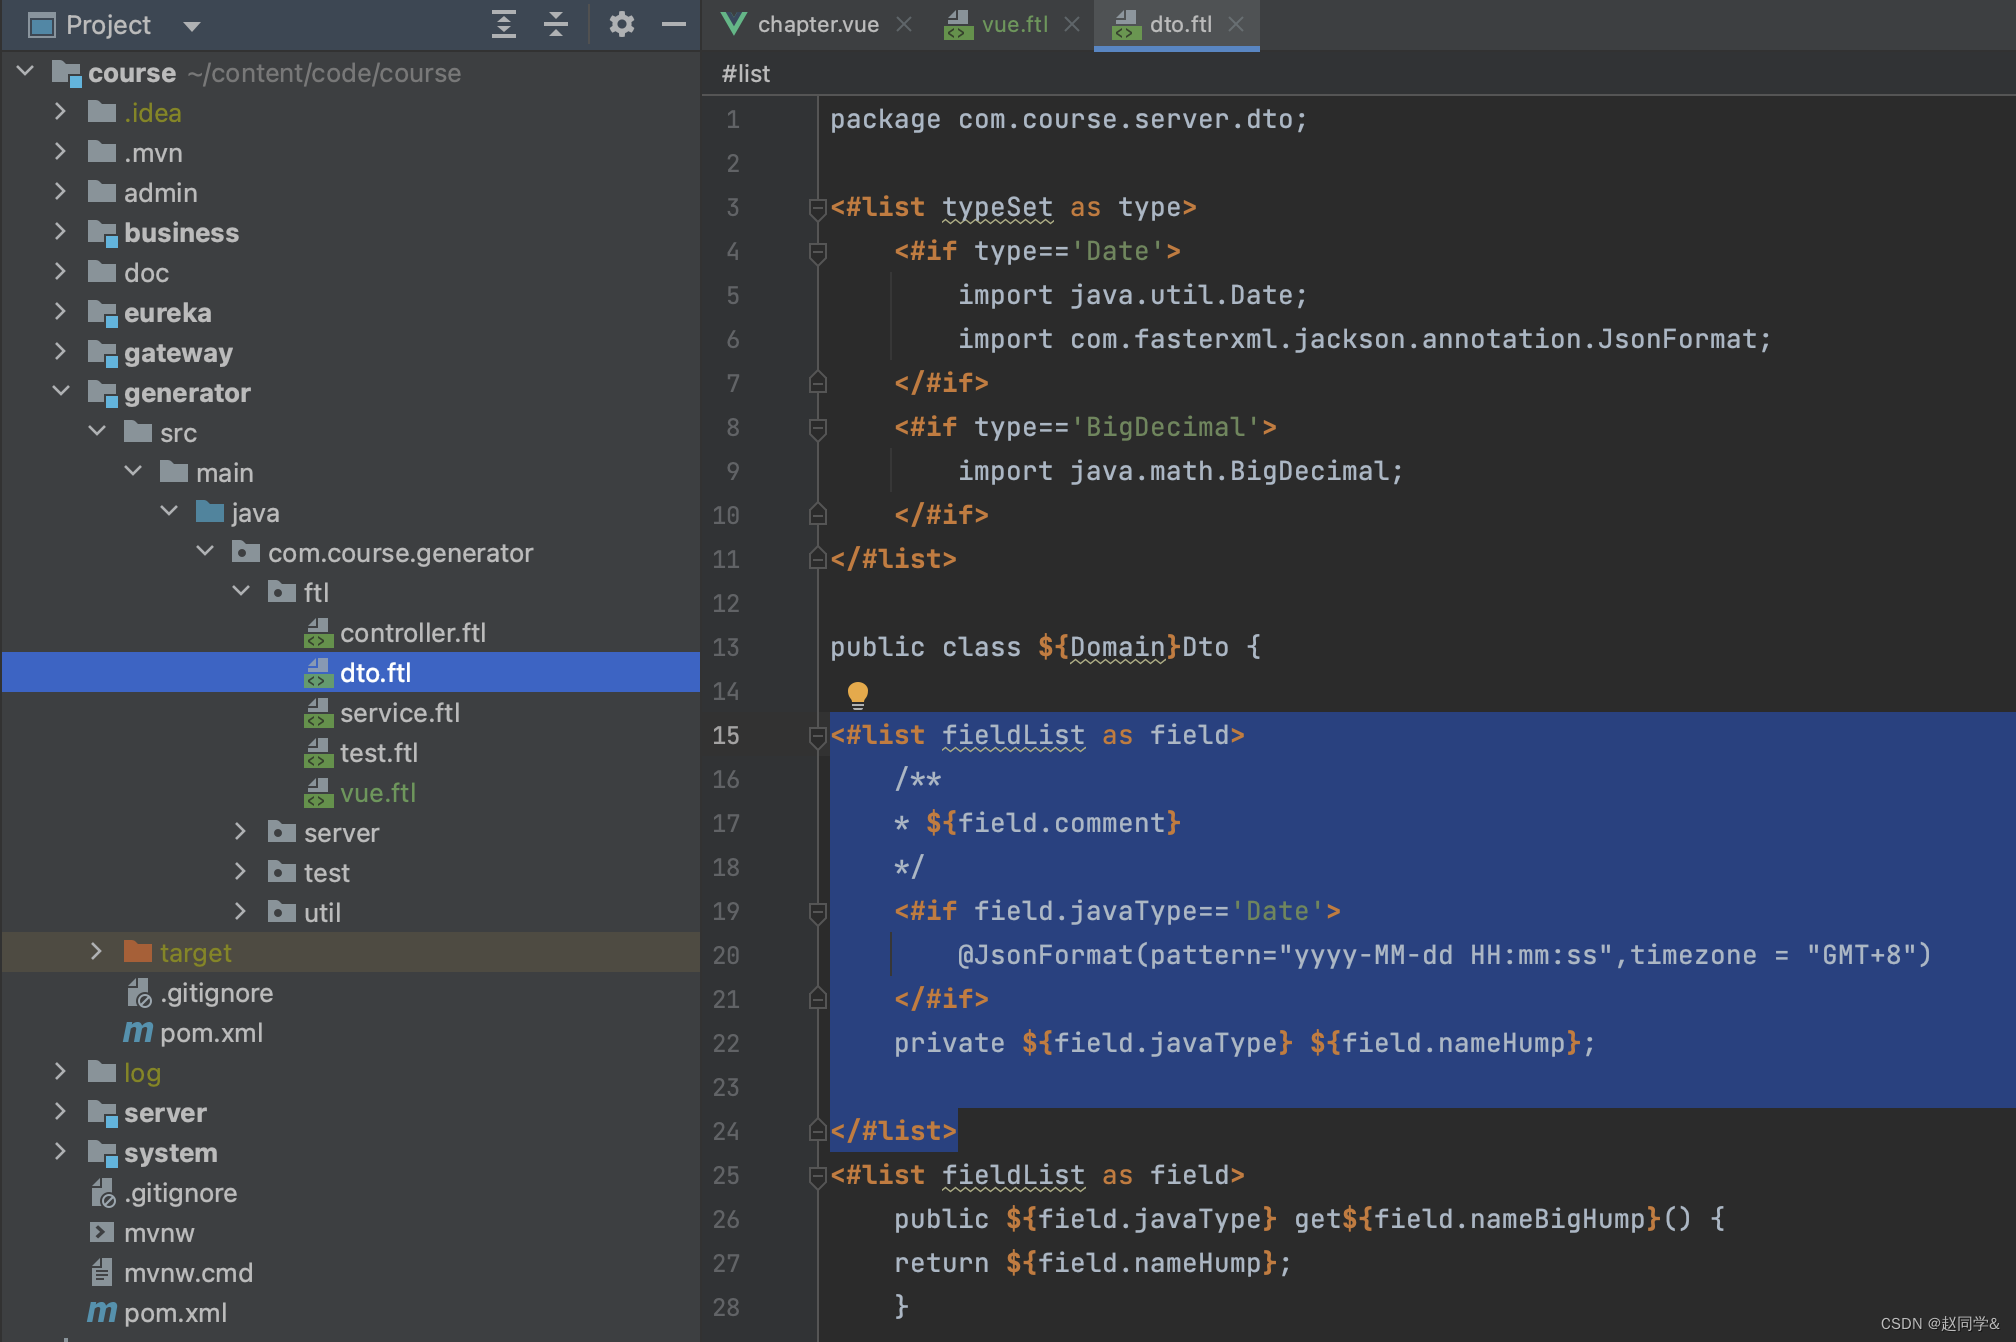The height and width of the screenshot is (1342, 2016).
Task: Click the yellow lightbulb intention icon
Action: 857,693
